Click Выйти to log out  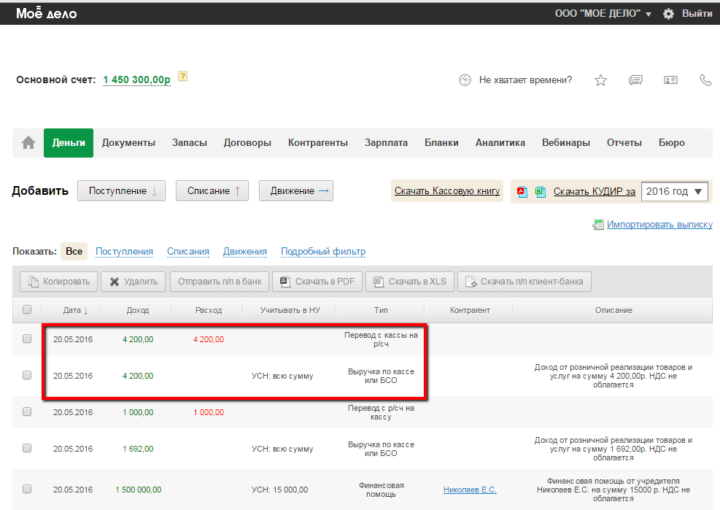coord(697,14)
